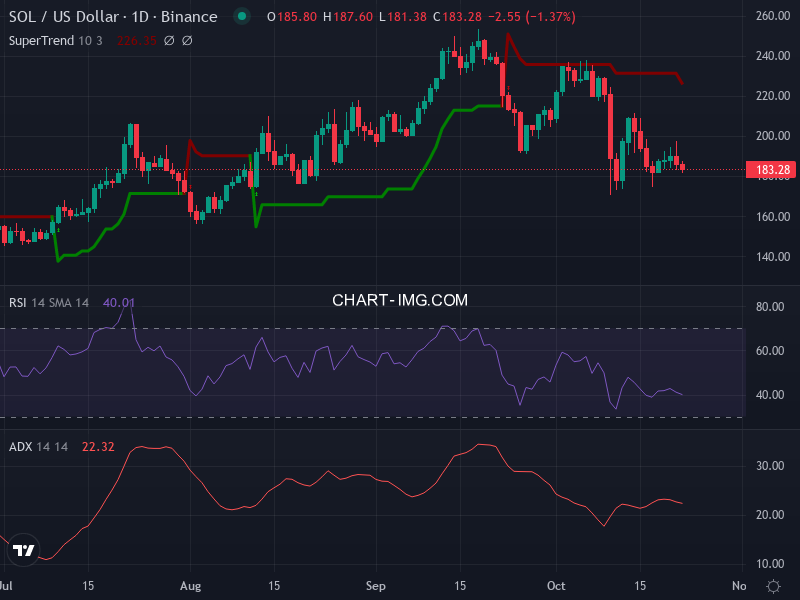Click the Sep label on time axis
Viewport: 800px width, 600px height.
coord(376,586)
